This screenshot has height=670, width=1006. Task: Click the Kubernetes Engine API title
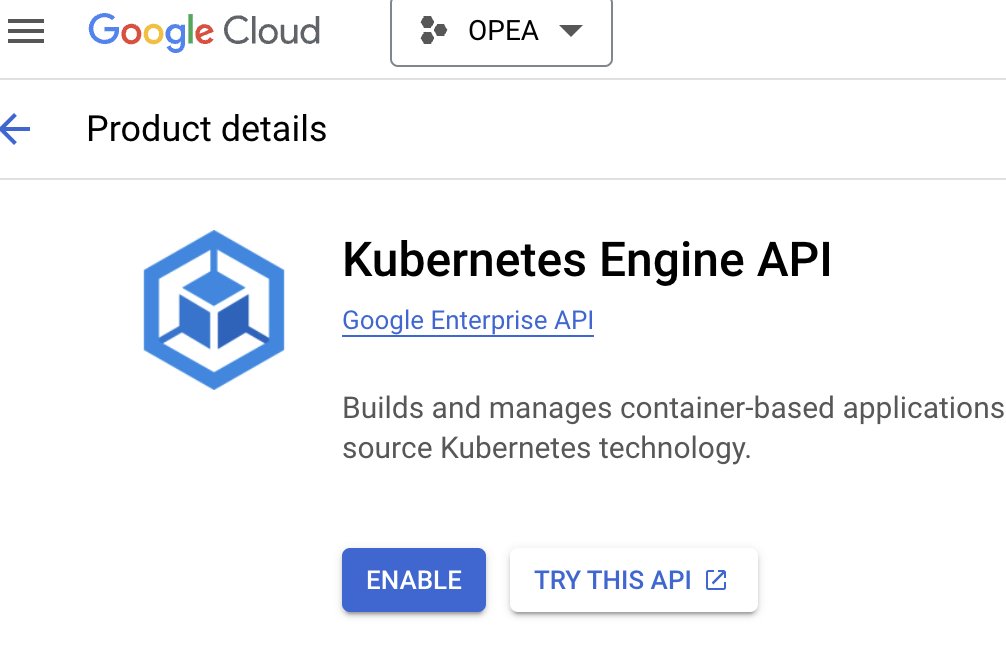(x=586, y=260)
